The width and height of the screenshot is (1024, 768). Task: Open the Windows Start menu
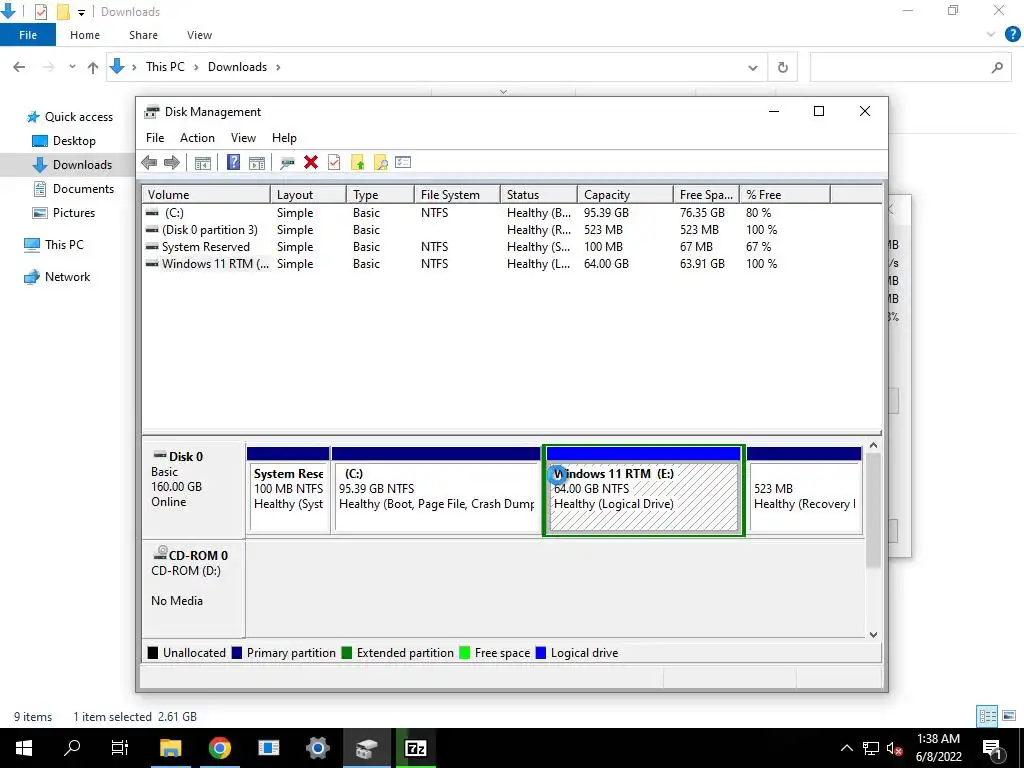pos(24,748)
